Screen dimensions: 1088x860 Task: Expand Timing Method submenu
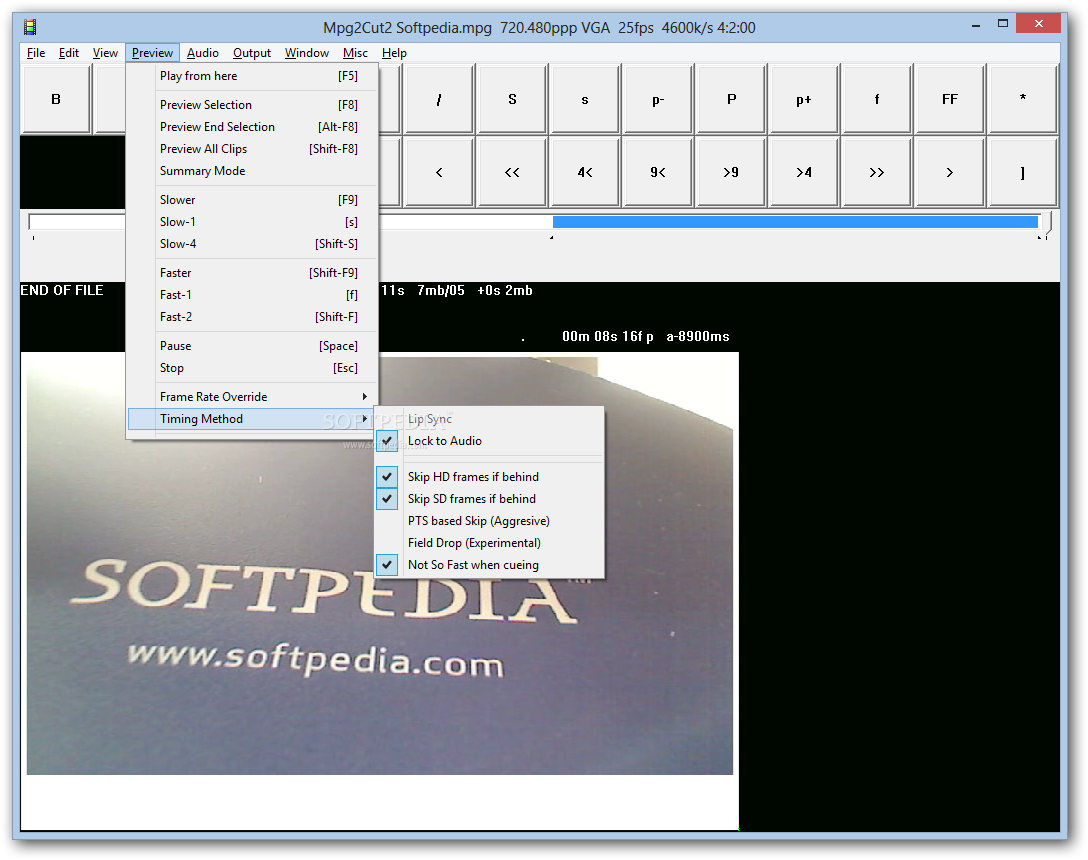tap(252, 419)
